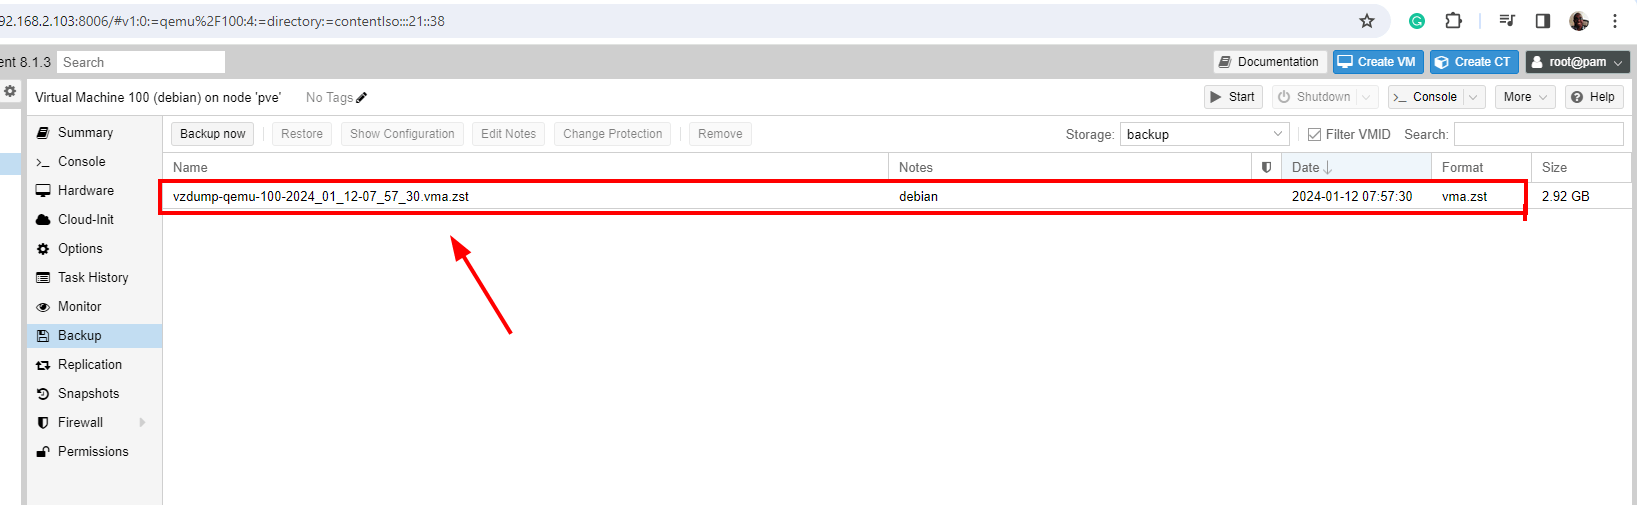Toggle the Filter VMID checkbox
The image size is (1637, 505).
click(x=1314, y=134)
